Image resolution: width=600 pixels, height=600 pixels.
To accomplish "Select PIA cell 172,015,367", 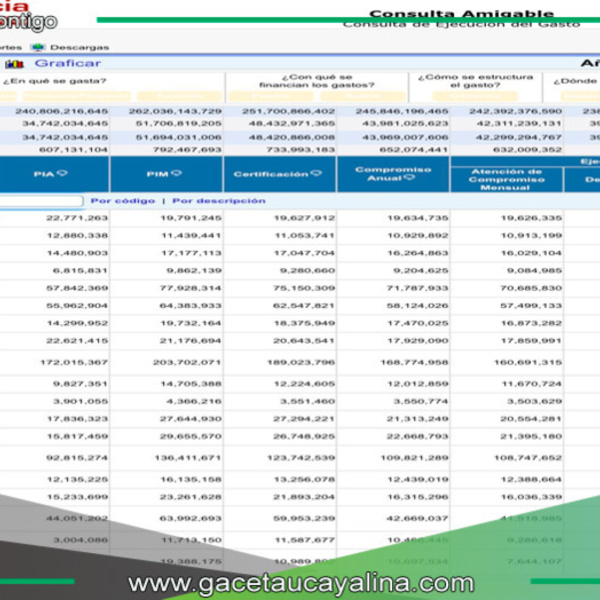I will click(x=74, y=362).
